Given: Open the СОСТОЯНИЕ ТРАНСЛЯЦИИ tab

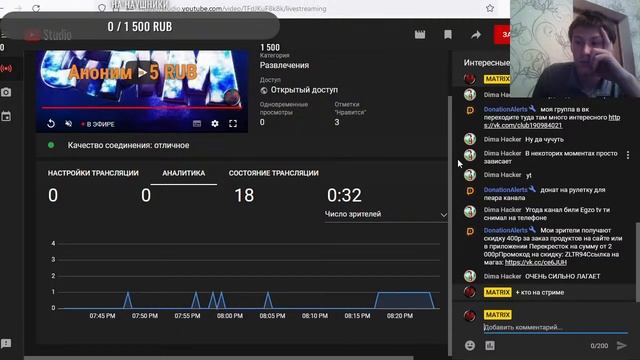Looking at the screenshot, I should click(x=273, y=173).
